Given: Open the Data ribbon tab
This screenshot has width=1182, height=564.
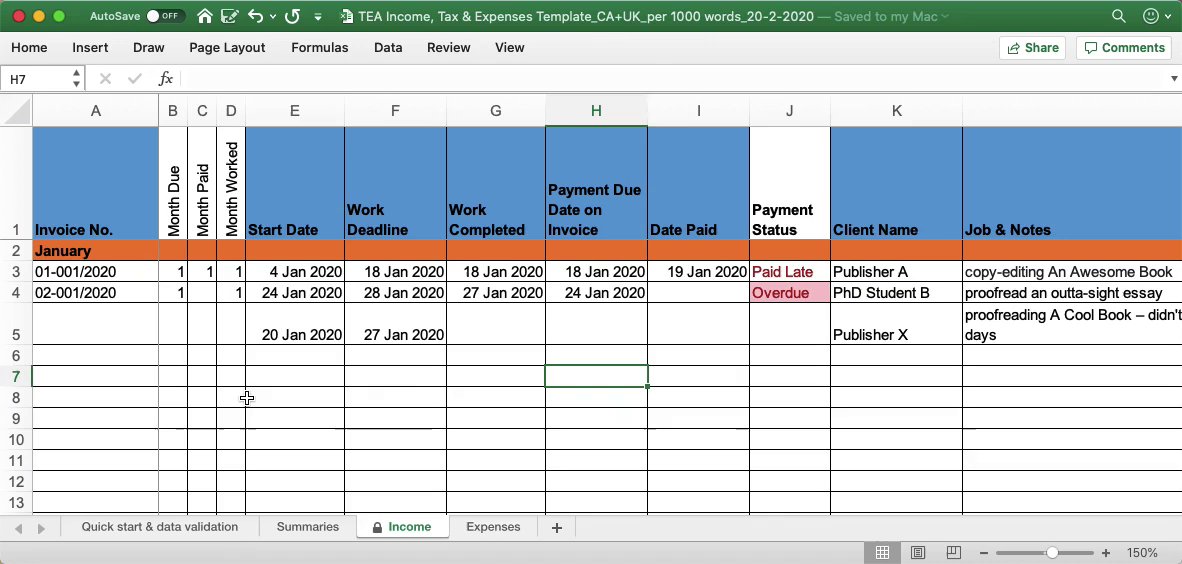Looking at the screenshot, I should pos(387,48).
